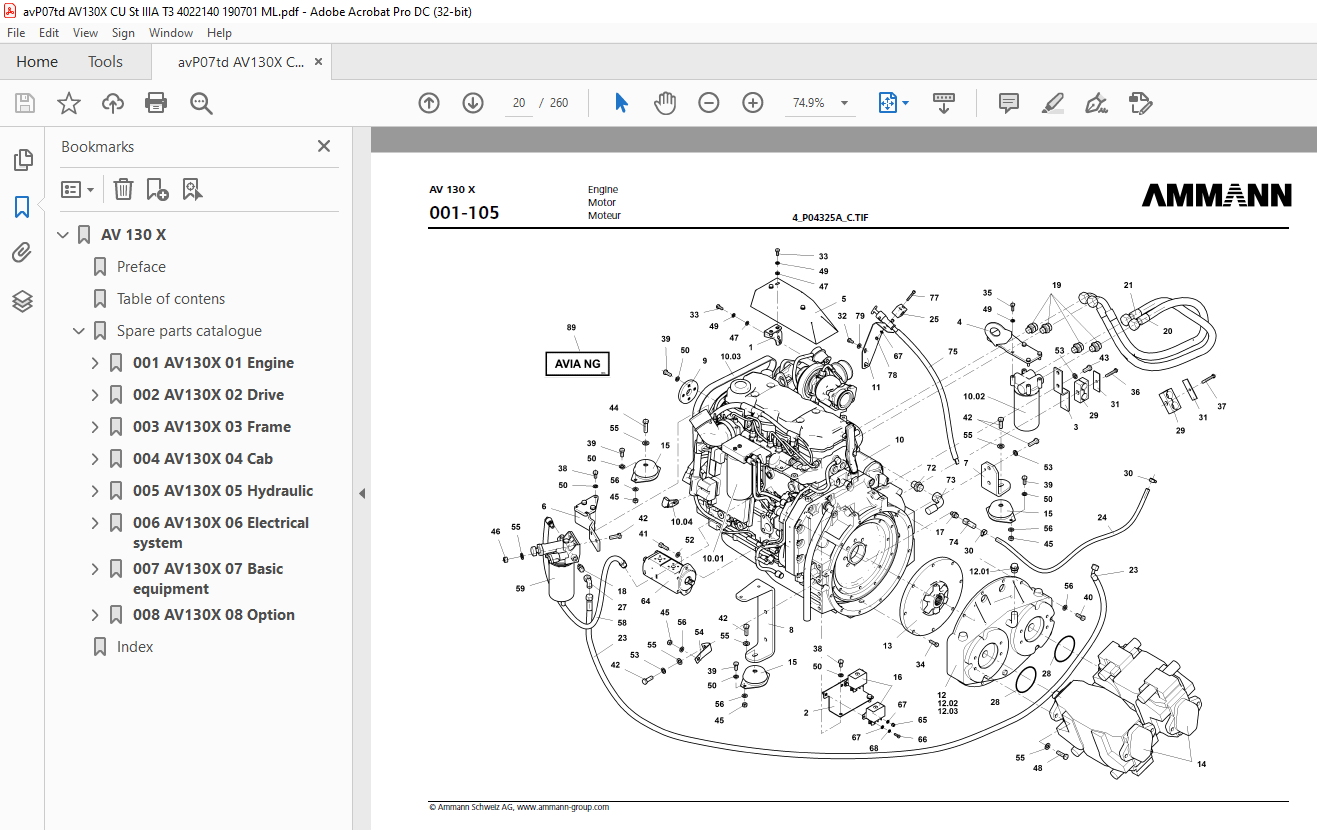This screenshot has height=830, width=1317.
Task: Go to the previous page arrow
Action: pyautogui.click(x=429, y=103)
